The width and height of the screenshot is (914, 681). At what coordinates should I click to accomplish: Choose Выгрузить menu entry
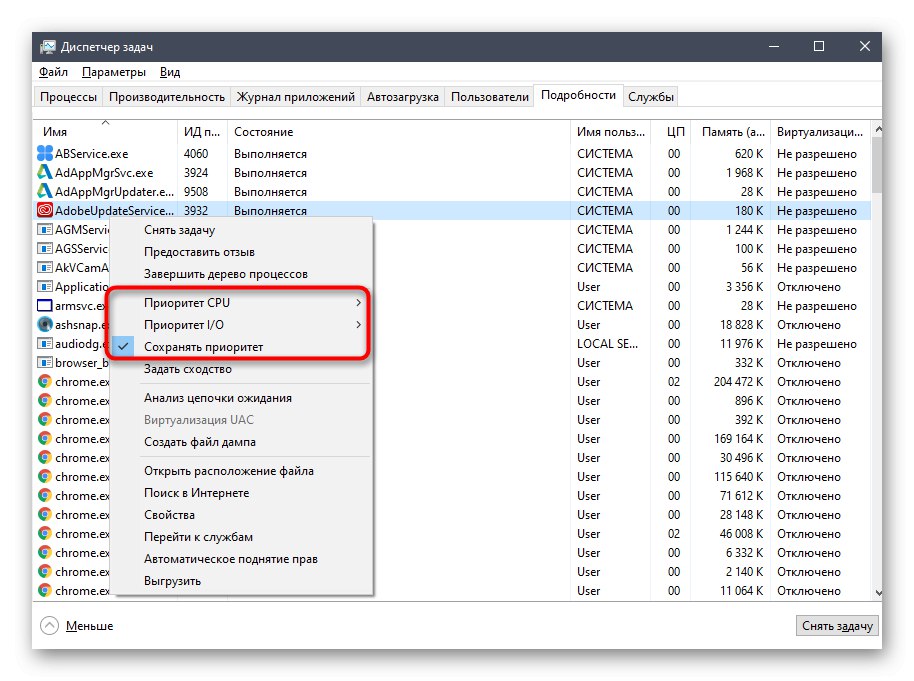pyautogui.click(x=241, y=581)
